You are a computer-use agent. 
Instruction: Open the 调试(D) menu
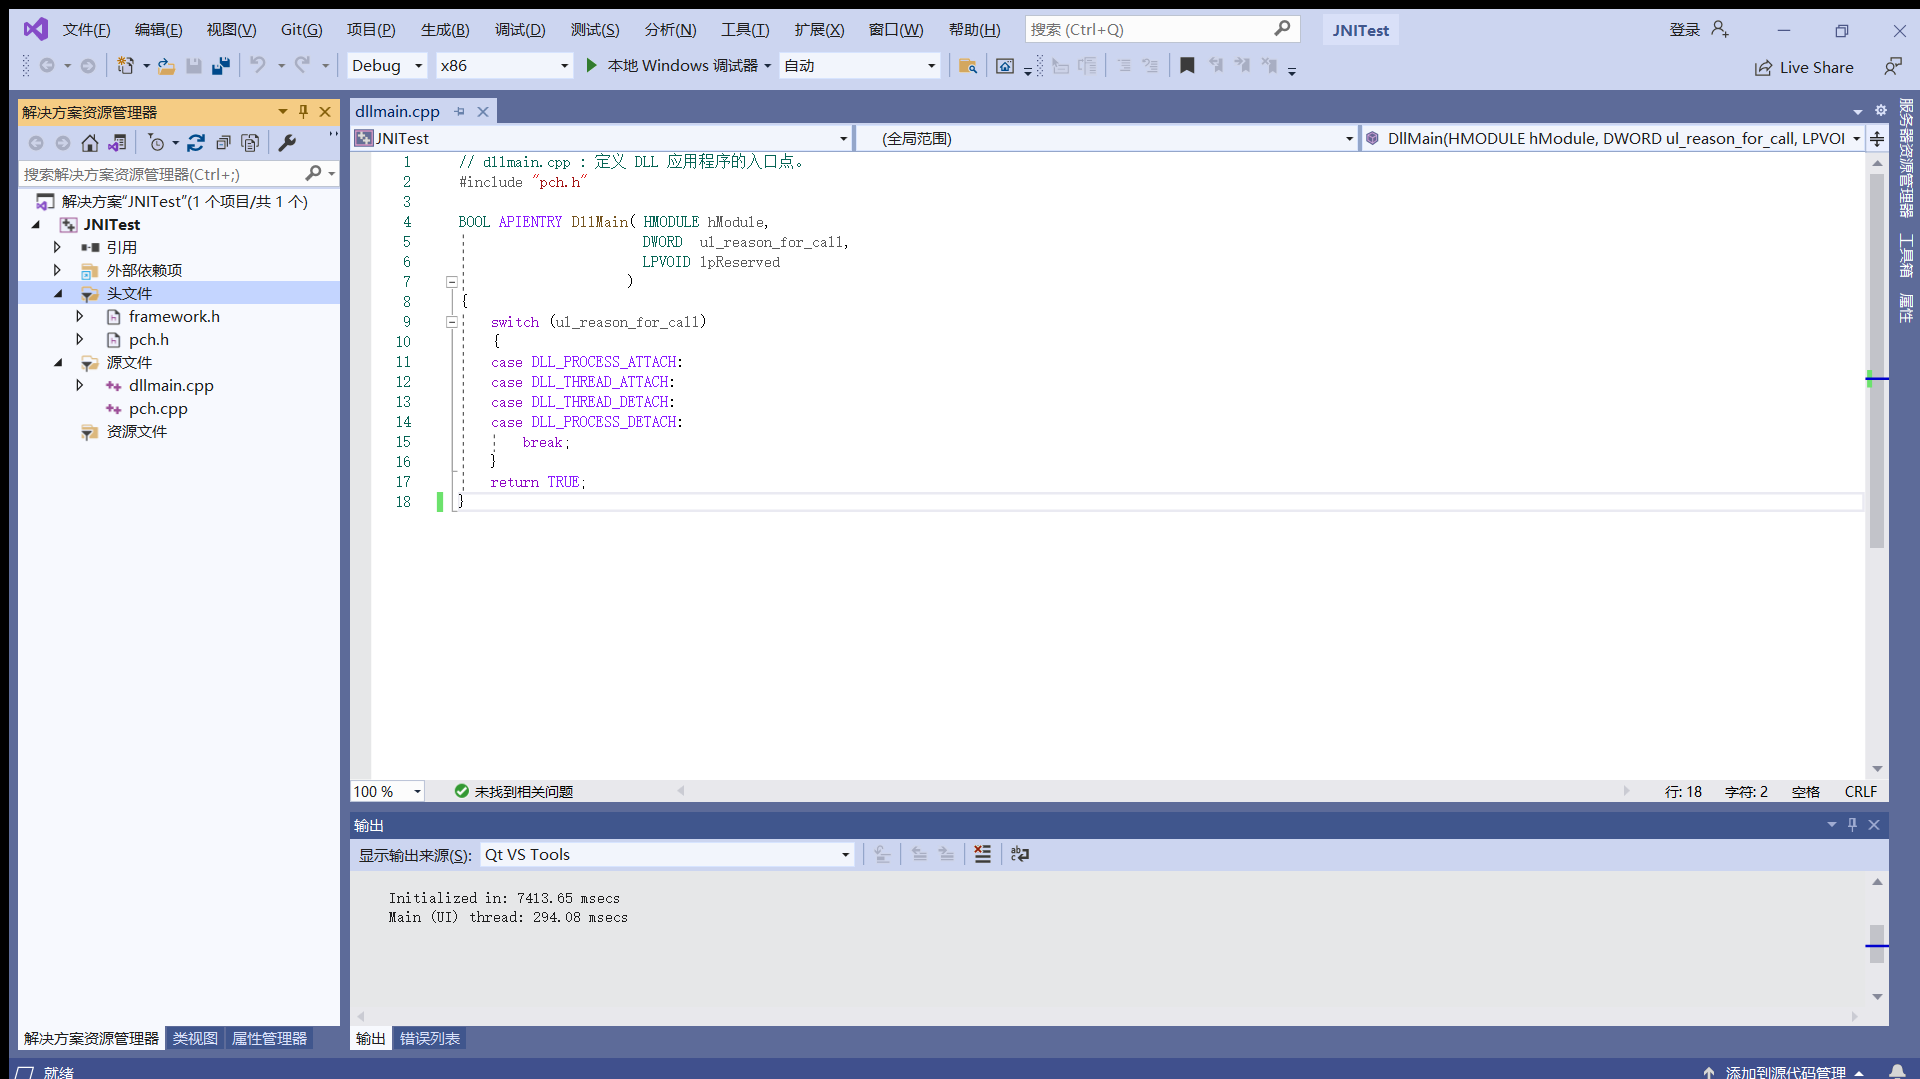[520, 30]
